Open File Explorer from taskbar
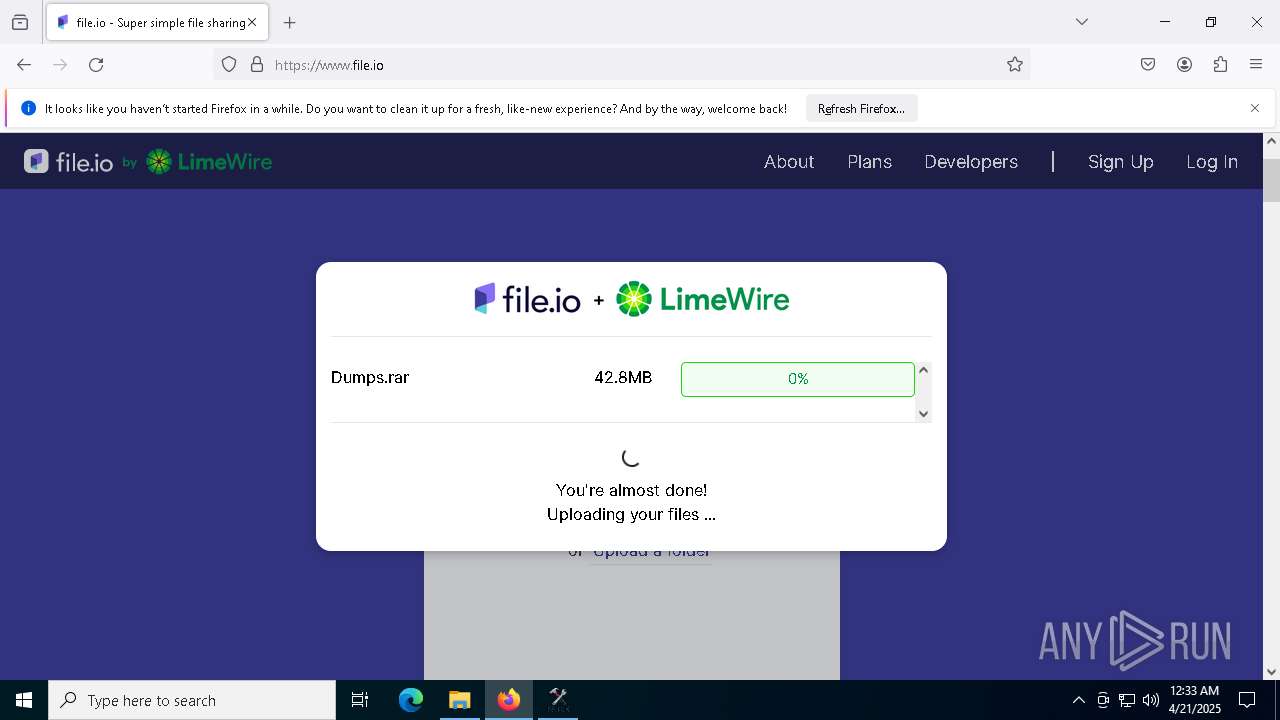 pyautogui.click(x=459, y=700)
